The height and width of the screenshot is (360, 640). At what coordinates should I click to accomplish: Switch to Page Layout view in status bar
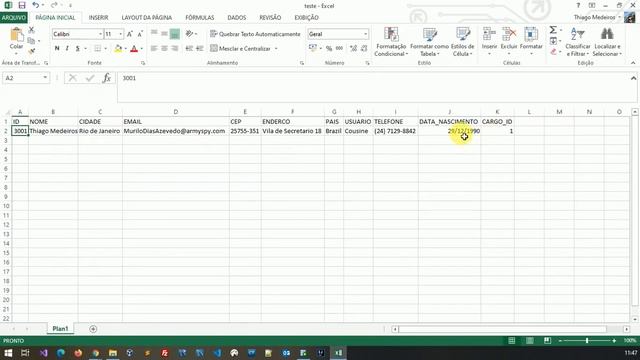coord(529,341)
